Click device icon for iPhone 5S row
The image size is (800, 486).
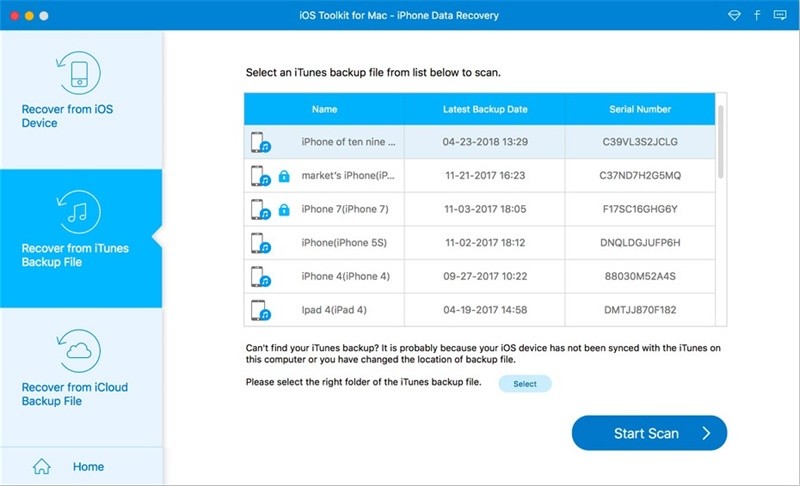coord(260,243)
